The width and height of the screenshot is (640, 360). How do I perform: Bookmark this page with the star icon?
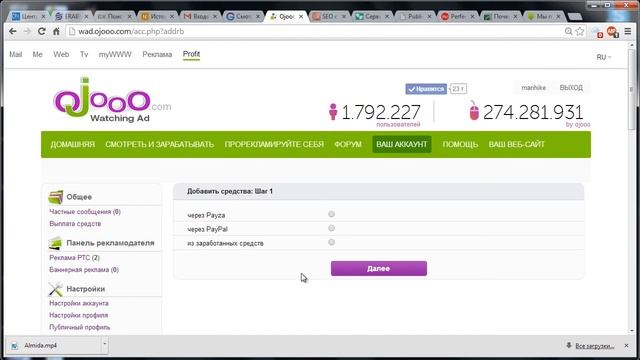pos(580,31)
